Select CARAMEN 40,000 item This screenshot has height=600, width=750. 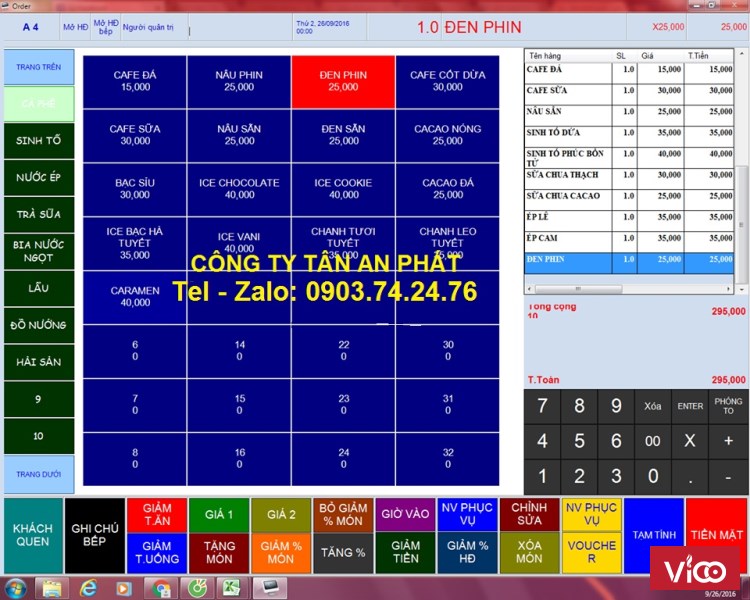[x=135, y=297]
